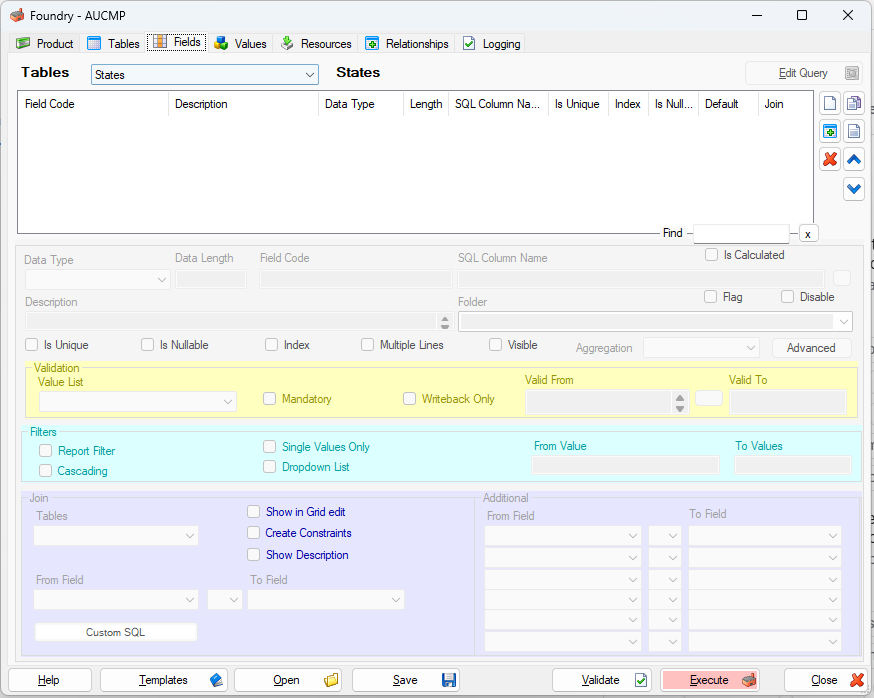Enable the Multiple Lines checkbox
Viewport: 874px width, 698px height.
(367, 345)
